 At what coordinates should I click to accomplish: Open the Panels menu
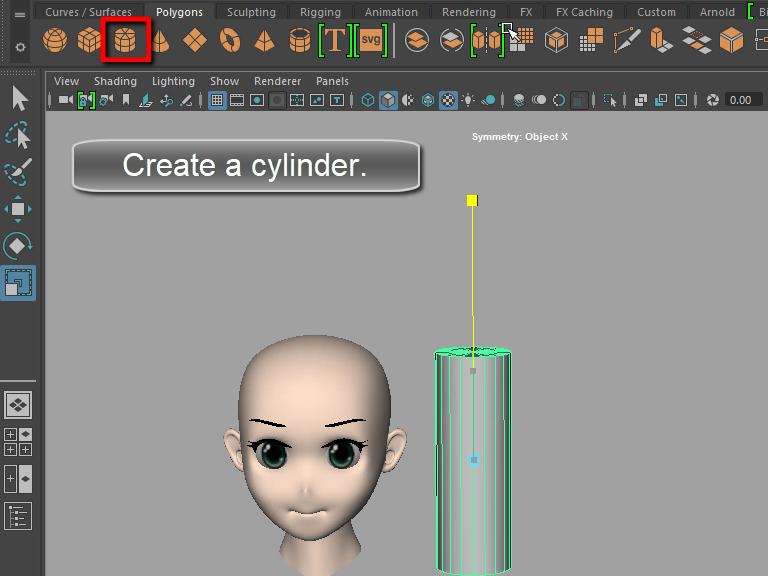tap(332, 81)
